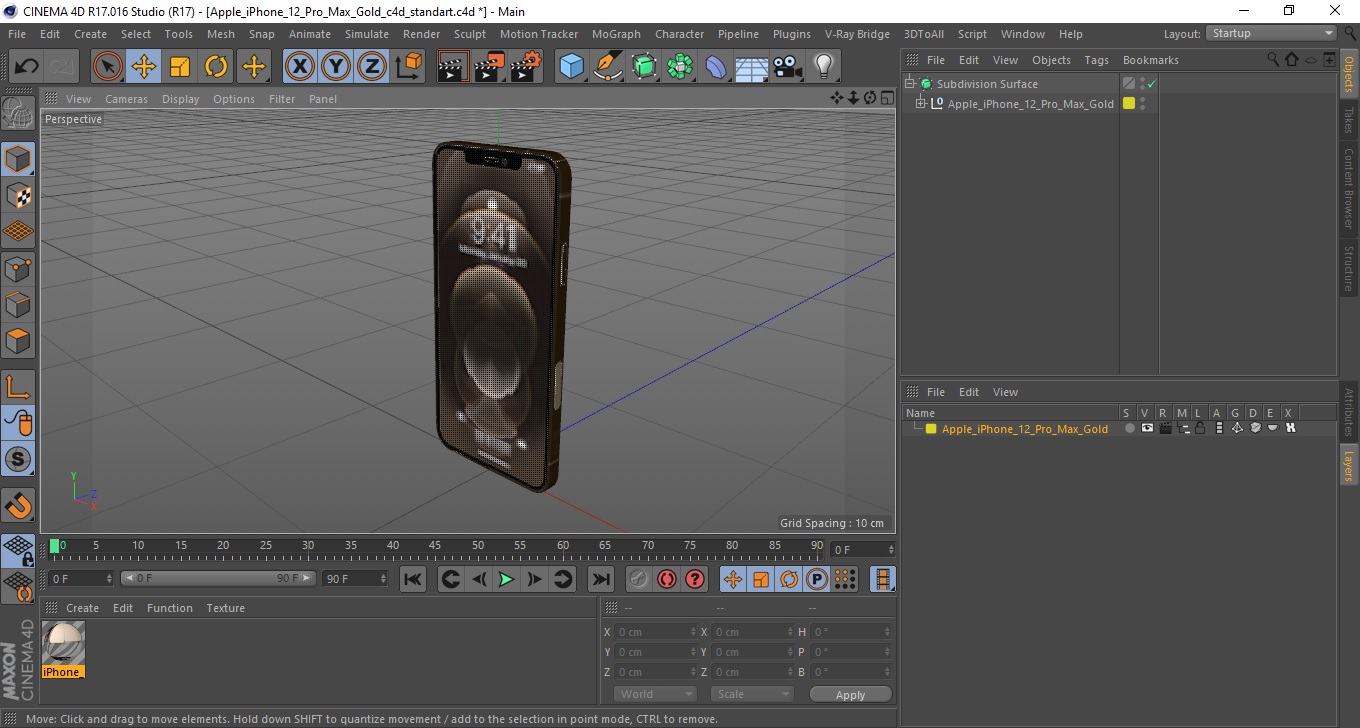1360x728 pixels.
Task: Open the Scale mode dropdown
Action: point(751,694)
